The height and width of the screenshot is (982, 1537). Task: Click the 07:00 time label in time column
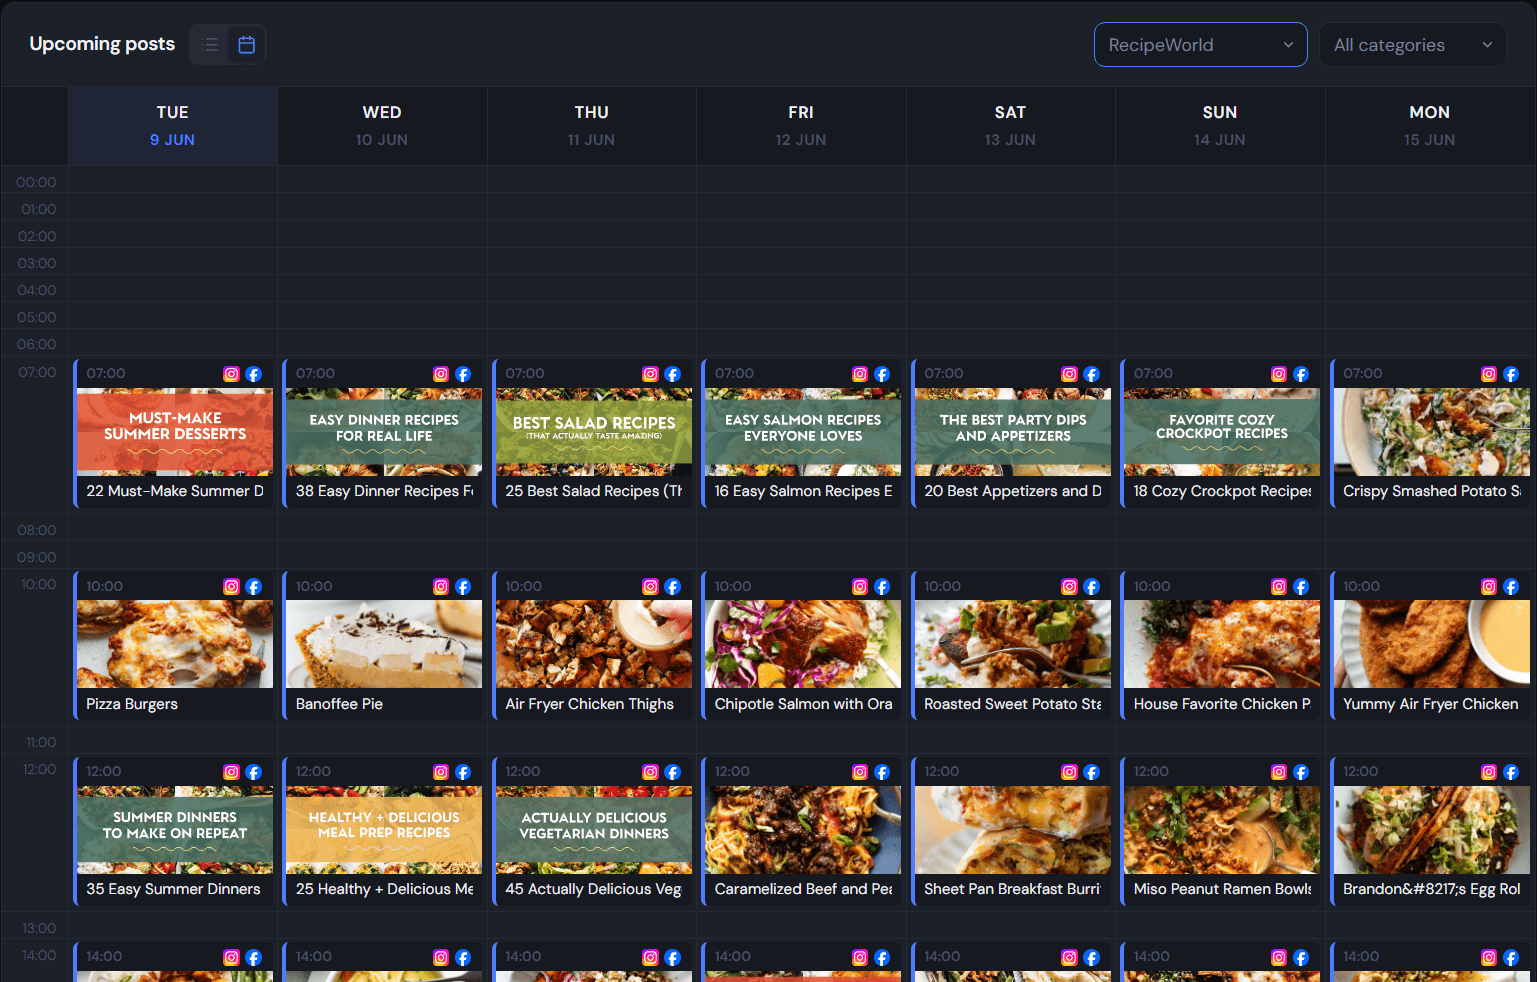(x=38, y=372)
